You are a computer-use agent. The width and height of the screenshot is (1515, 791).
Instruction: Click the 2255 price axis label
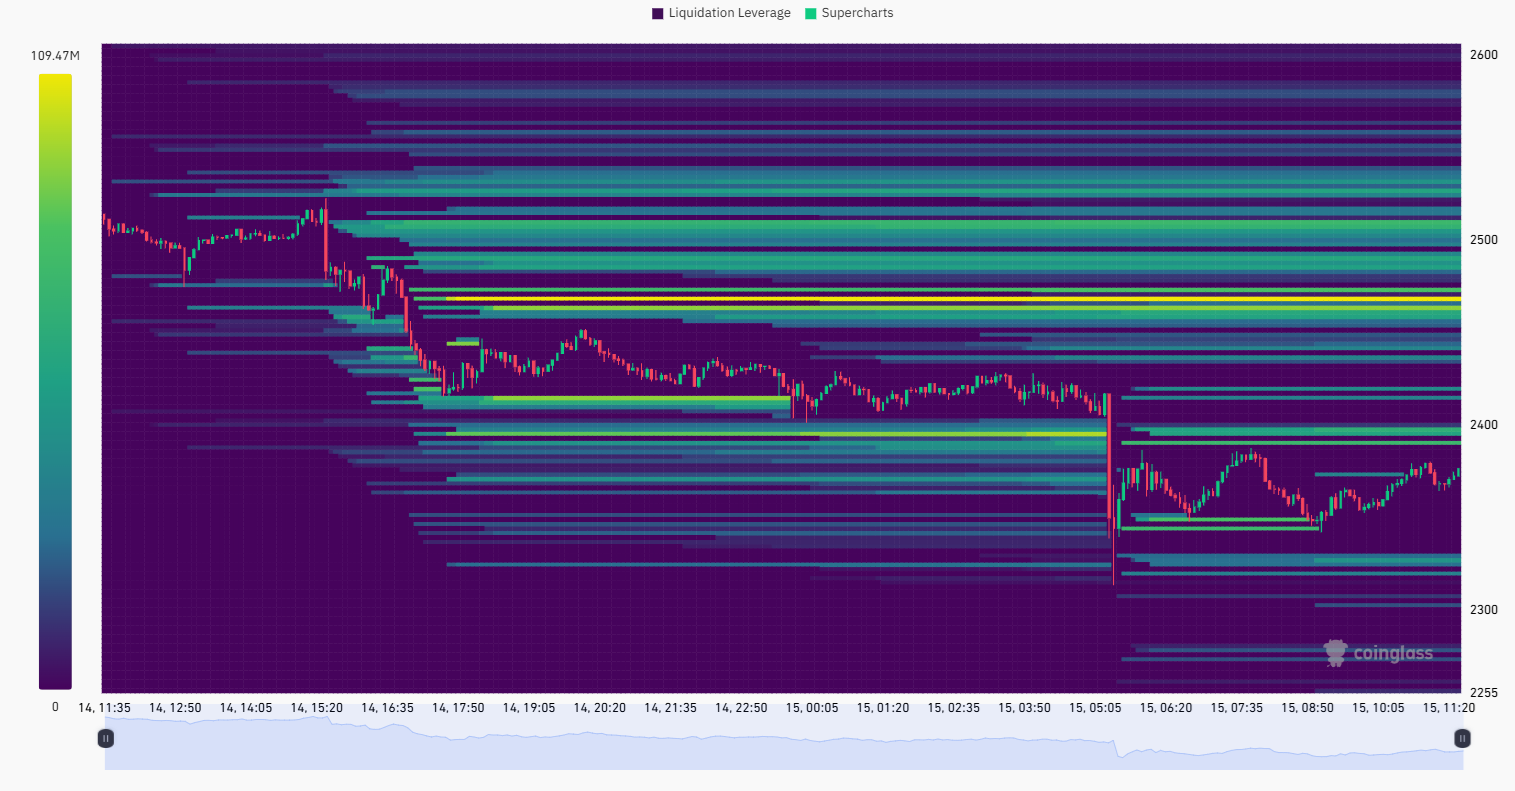[x=1484, y=693]
